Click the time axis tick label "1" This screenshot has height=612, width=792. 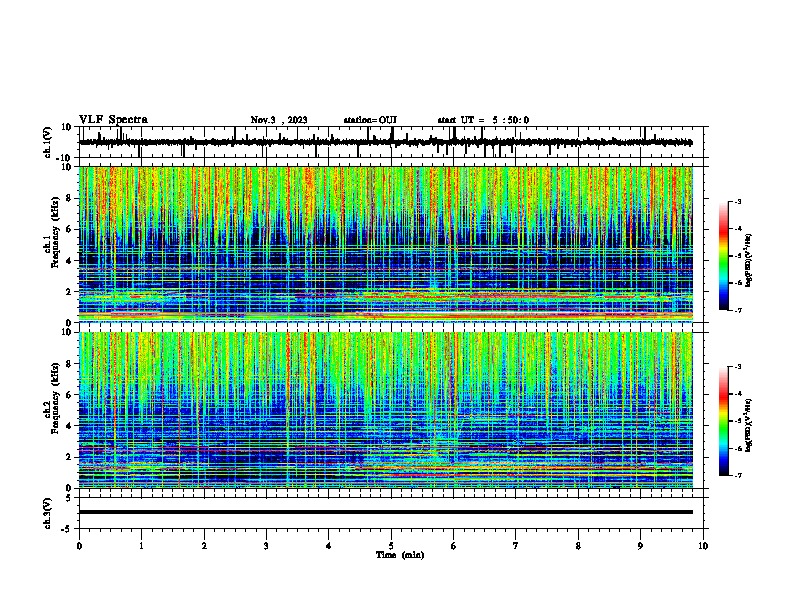[x=141, y=546]
